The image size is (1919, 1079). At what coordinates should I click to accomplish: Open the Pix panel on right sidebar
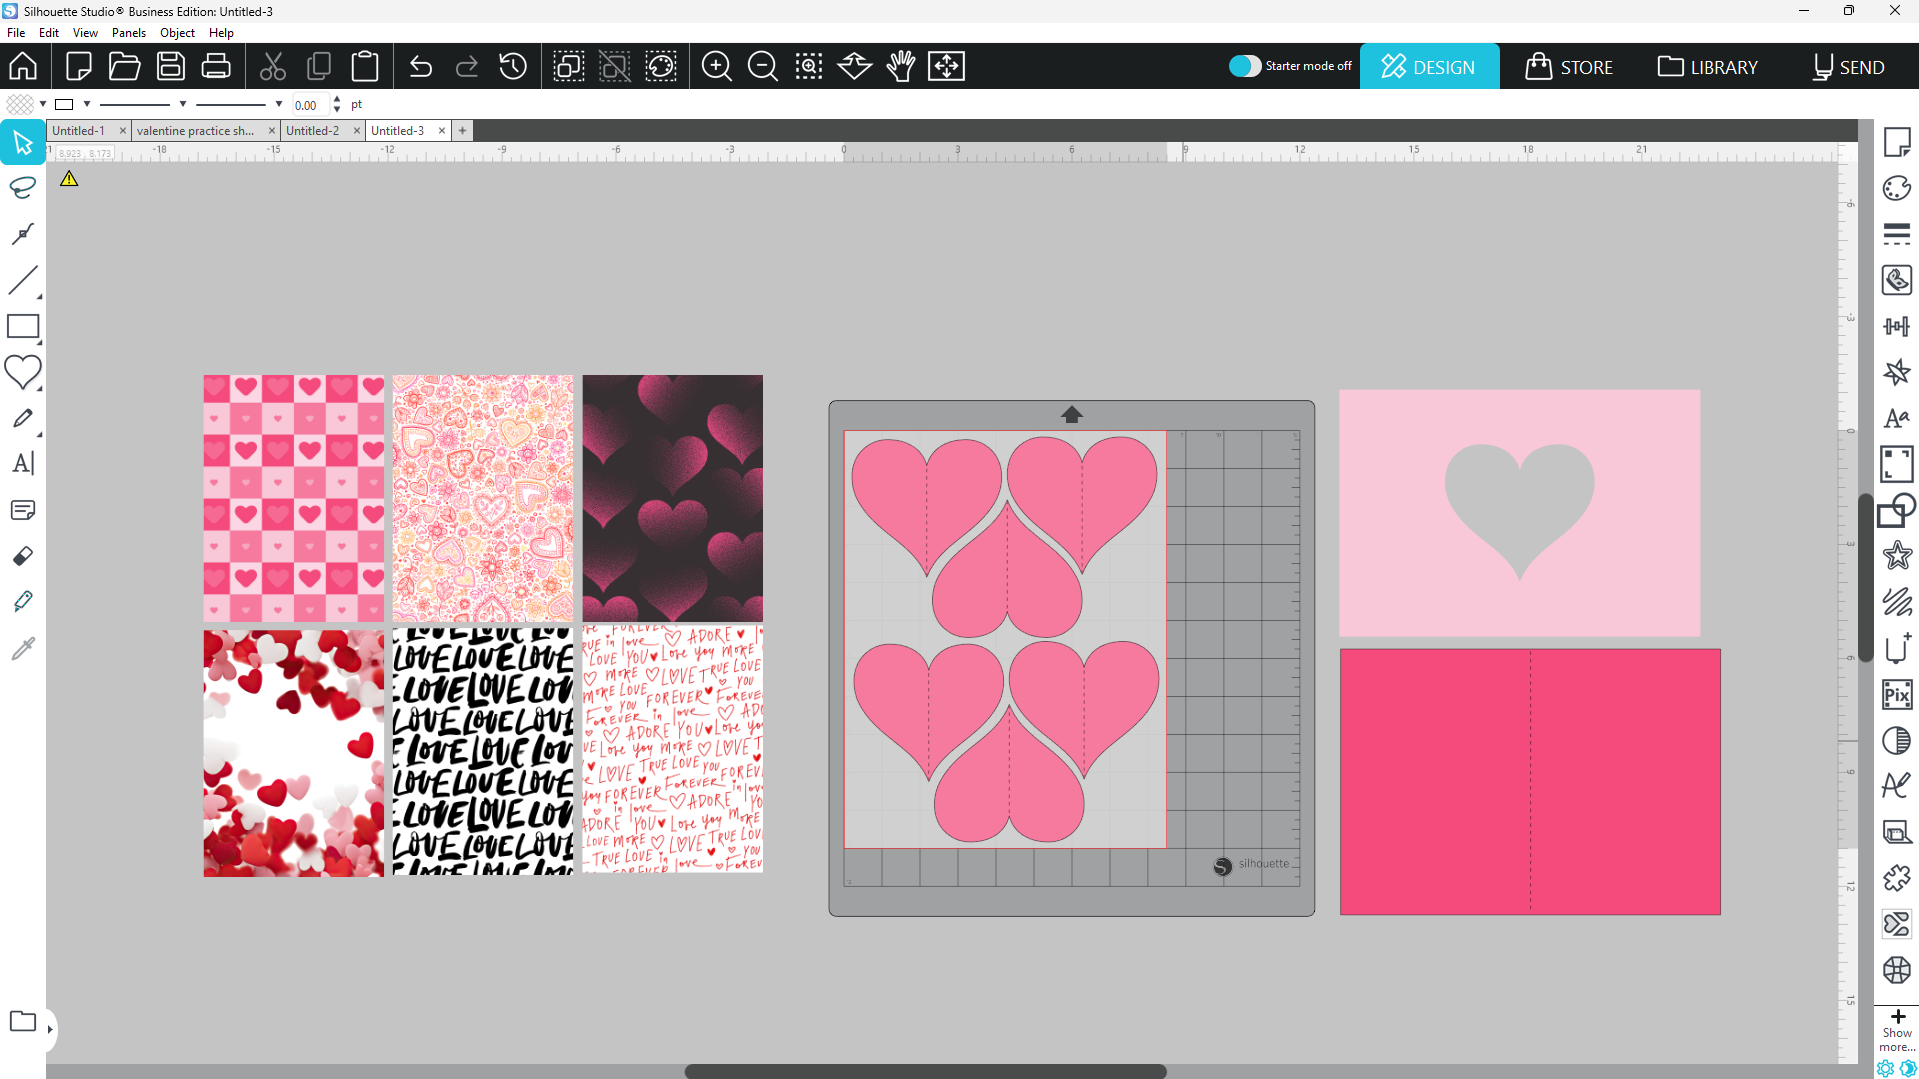(1896, 694)
